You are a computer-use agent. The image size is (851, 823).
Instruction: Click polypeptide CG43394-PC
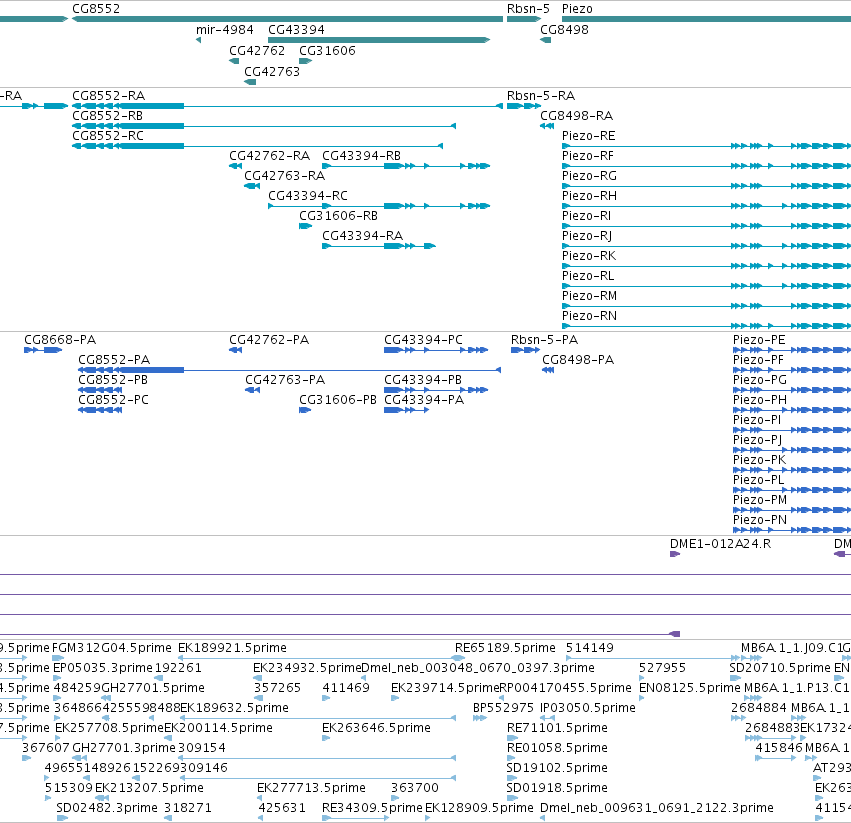point(423,340)
